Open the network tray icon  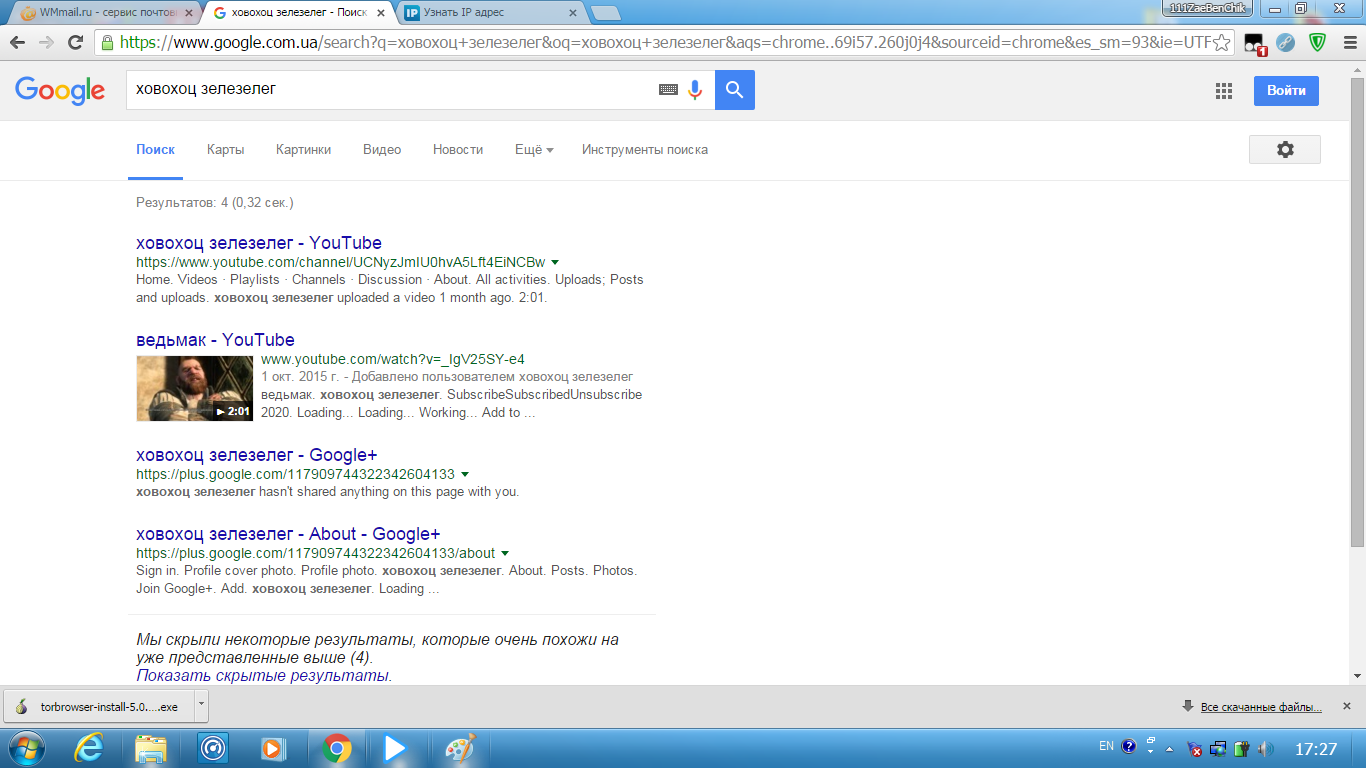(1218, 748)
